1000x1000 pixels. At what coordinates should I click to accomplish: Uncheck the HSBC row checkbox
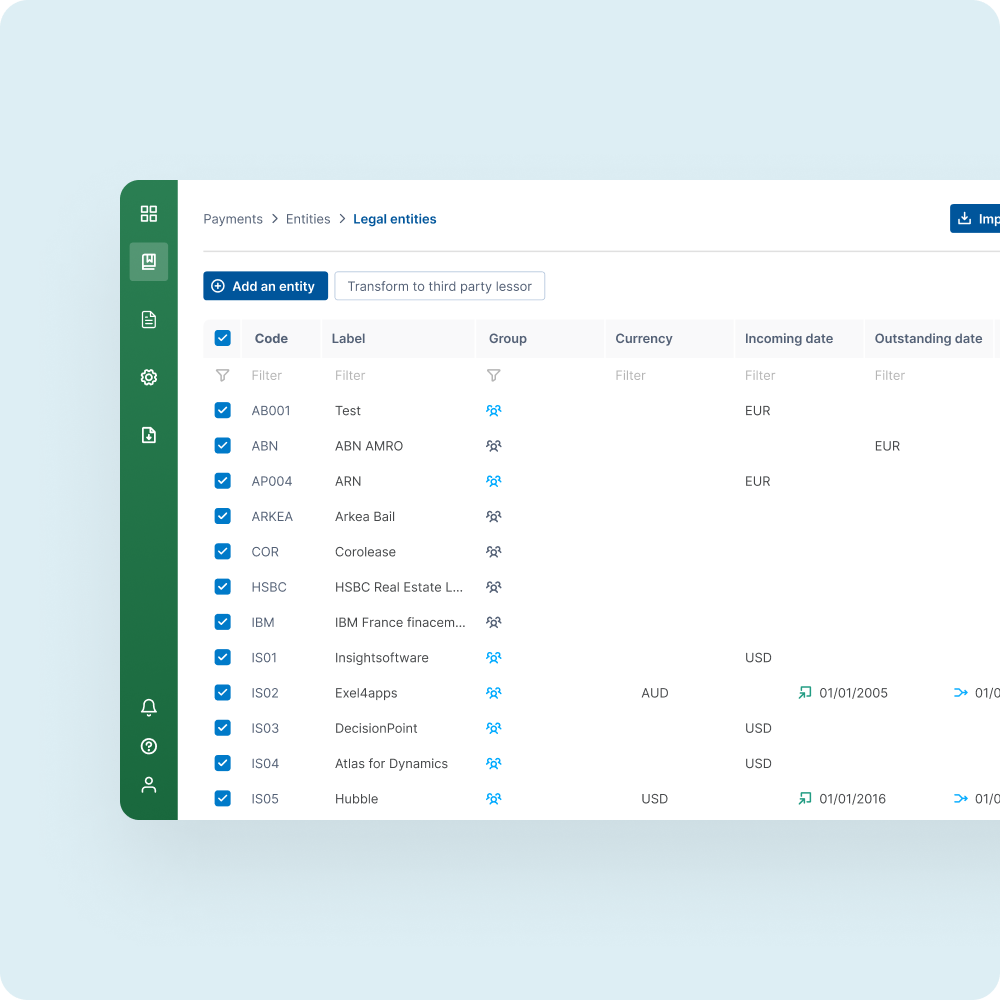pos(223,587)
